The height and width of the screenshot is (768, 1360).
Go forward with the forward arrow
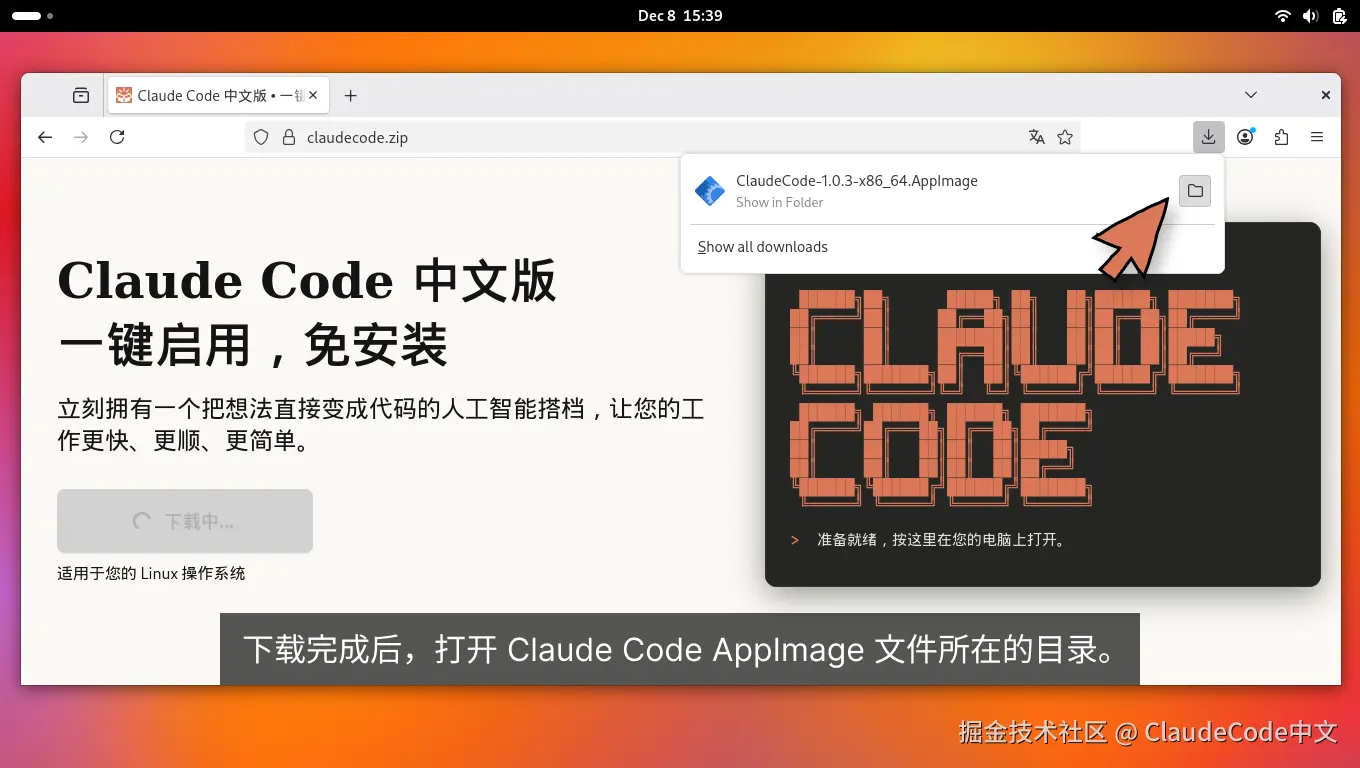[x=81, y=137]
